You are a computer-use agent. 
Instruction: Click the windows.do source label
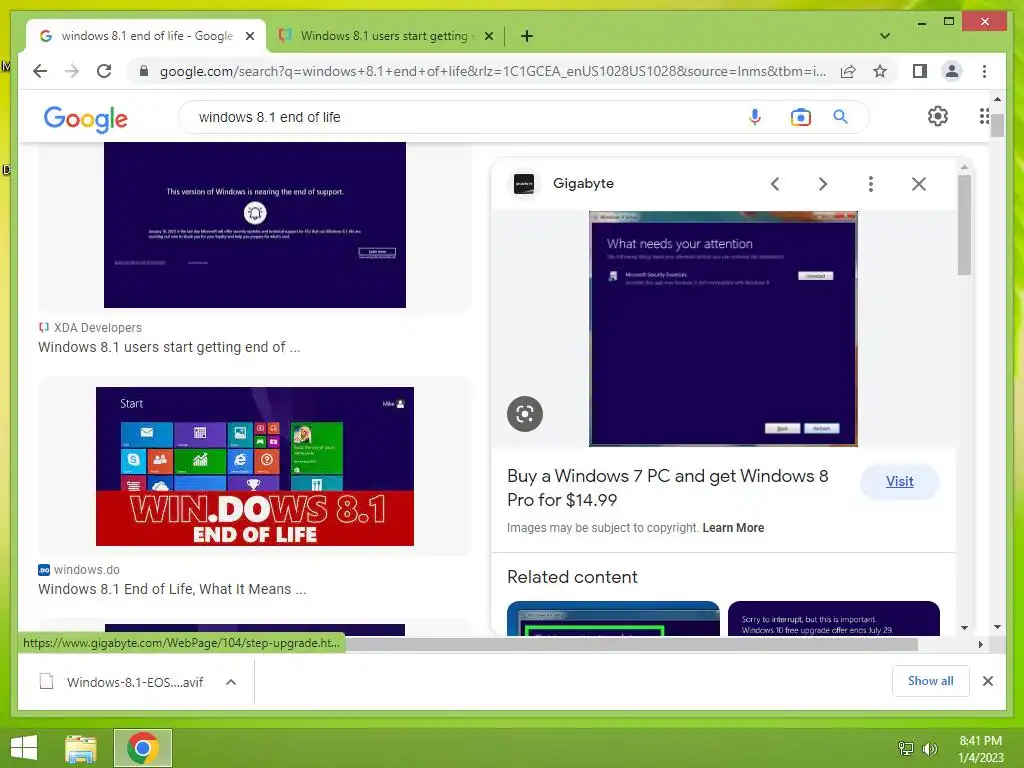(87, 569)
